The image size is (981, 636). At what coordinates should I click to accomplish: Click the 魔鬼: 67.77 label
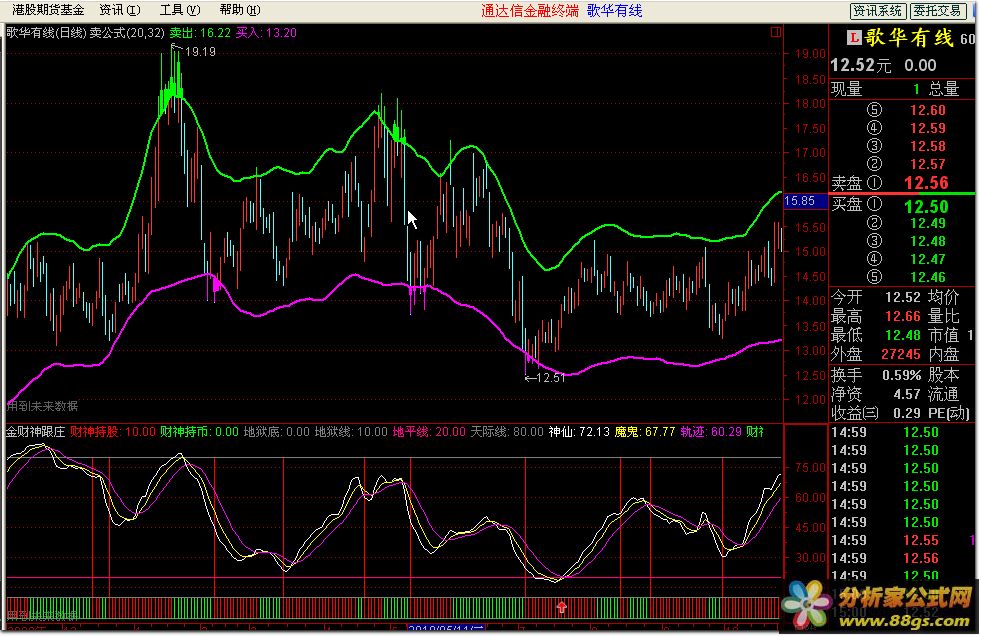click(645, 432)
